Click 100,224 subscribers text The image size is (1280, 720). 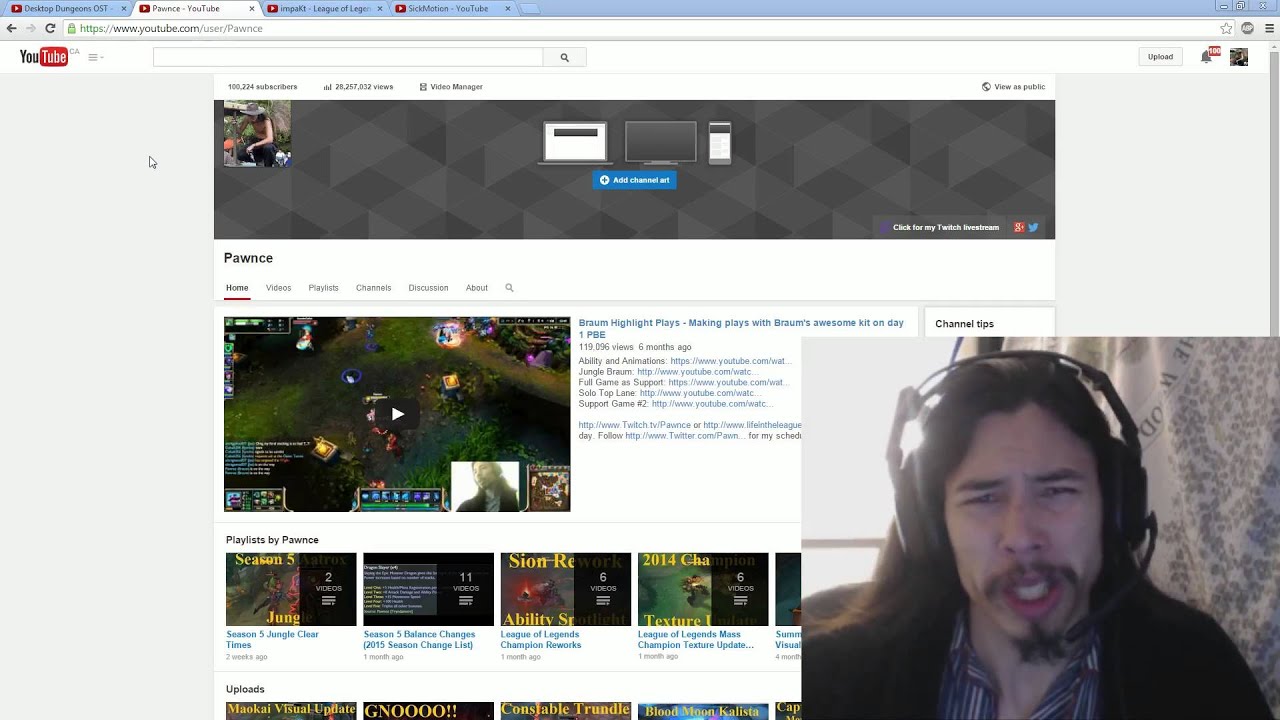[x=262, y=87]
